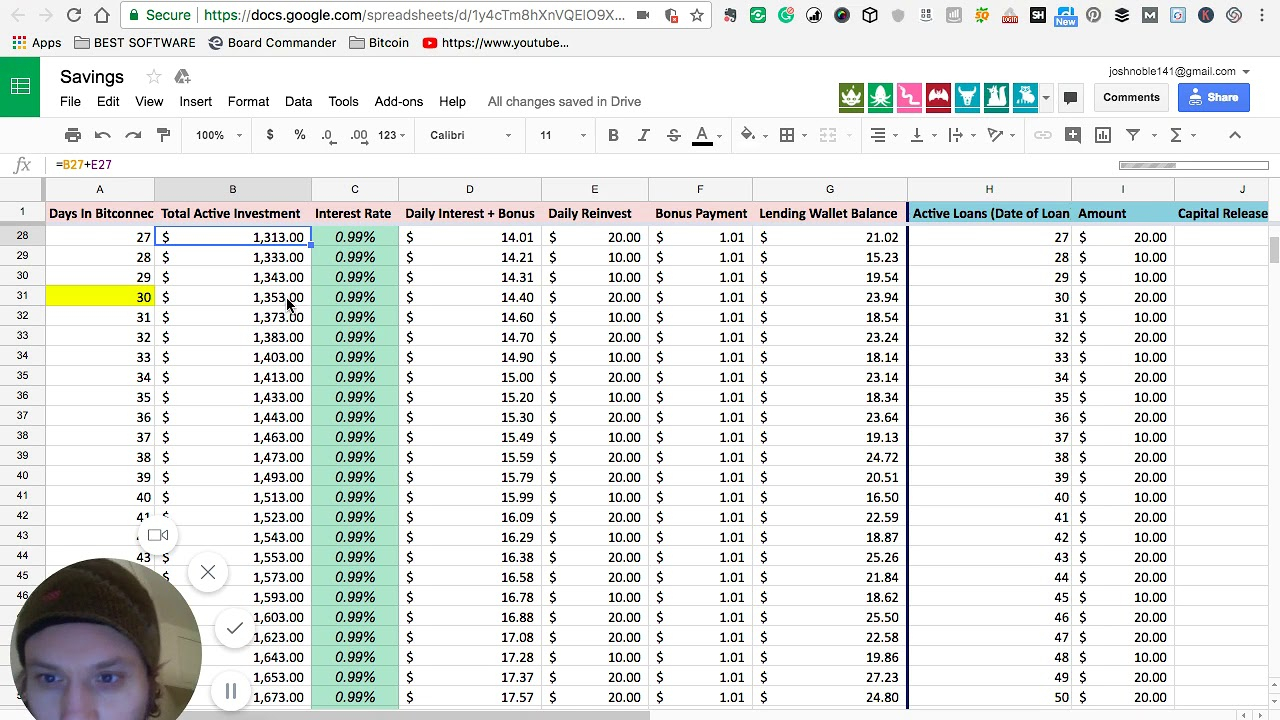The image size is (1280, 720).
Task: Open the Add-ons menu
Action: pos(398,101)
